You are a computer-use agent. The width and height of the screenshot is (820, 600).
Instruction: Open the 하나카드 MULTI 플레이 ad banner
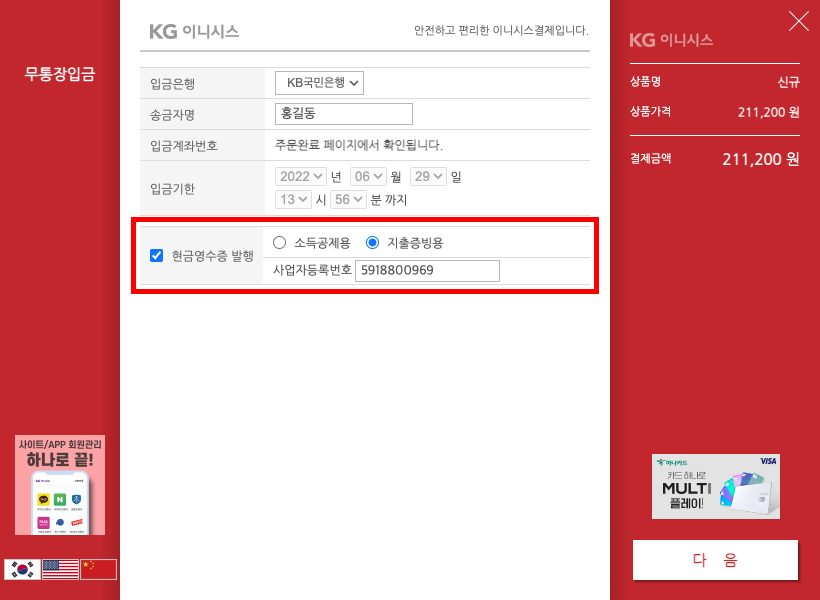click(x=715, y=486)
